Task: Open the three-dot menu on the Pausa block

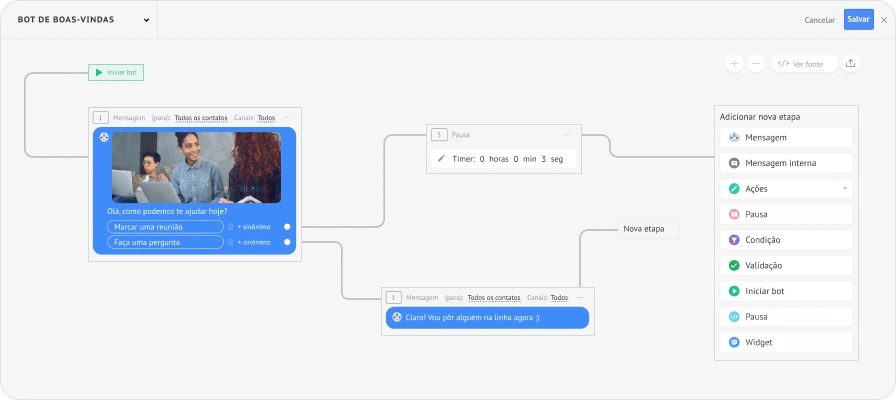Action: (568, 134)
